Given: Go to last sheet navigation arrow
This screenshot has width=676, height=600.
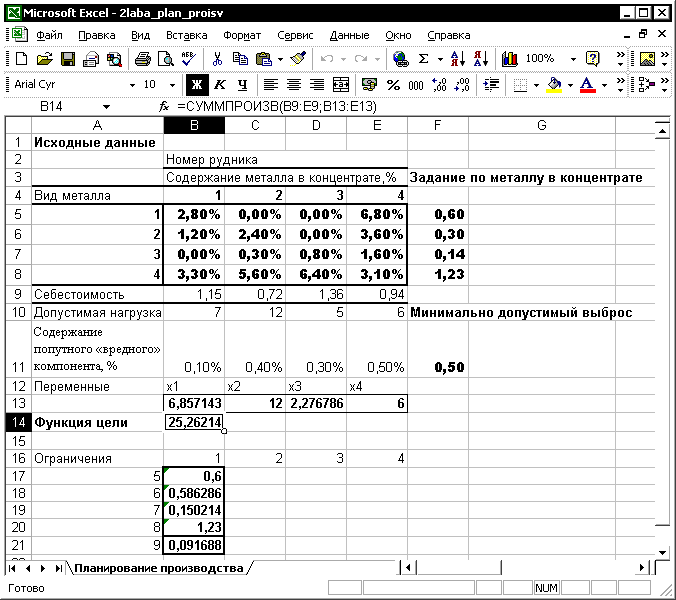Looking at the screenshot, I should click(58, 569).
